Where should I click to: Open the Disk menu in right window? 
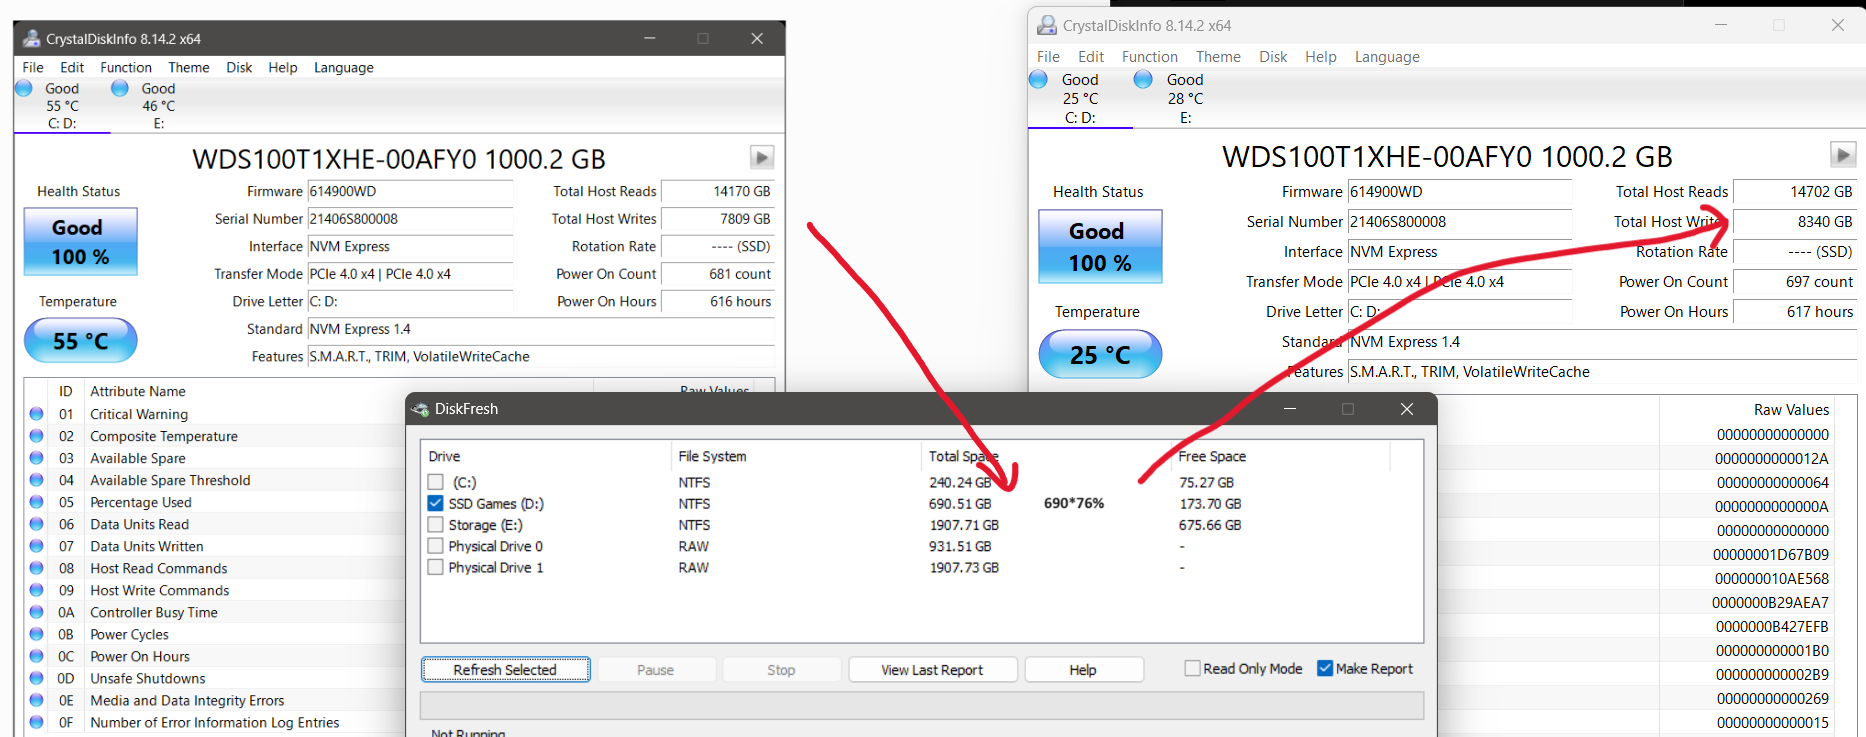[x=1272, y=57]
